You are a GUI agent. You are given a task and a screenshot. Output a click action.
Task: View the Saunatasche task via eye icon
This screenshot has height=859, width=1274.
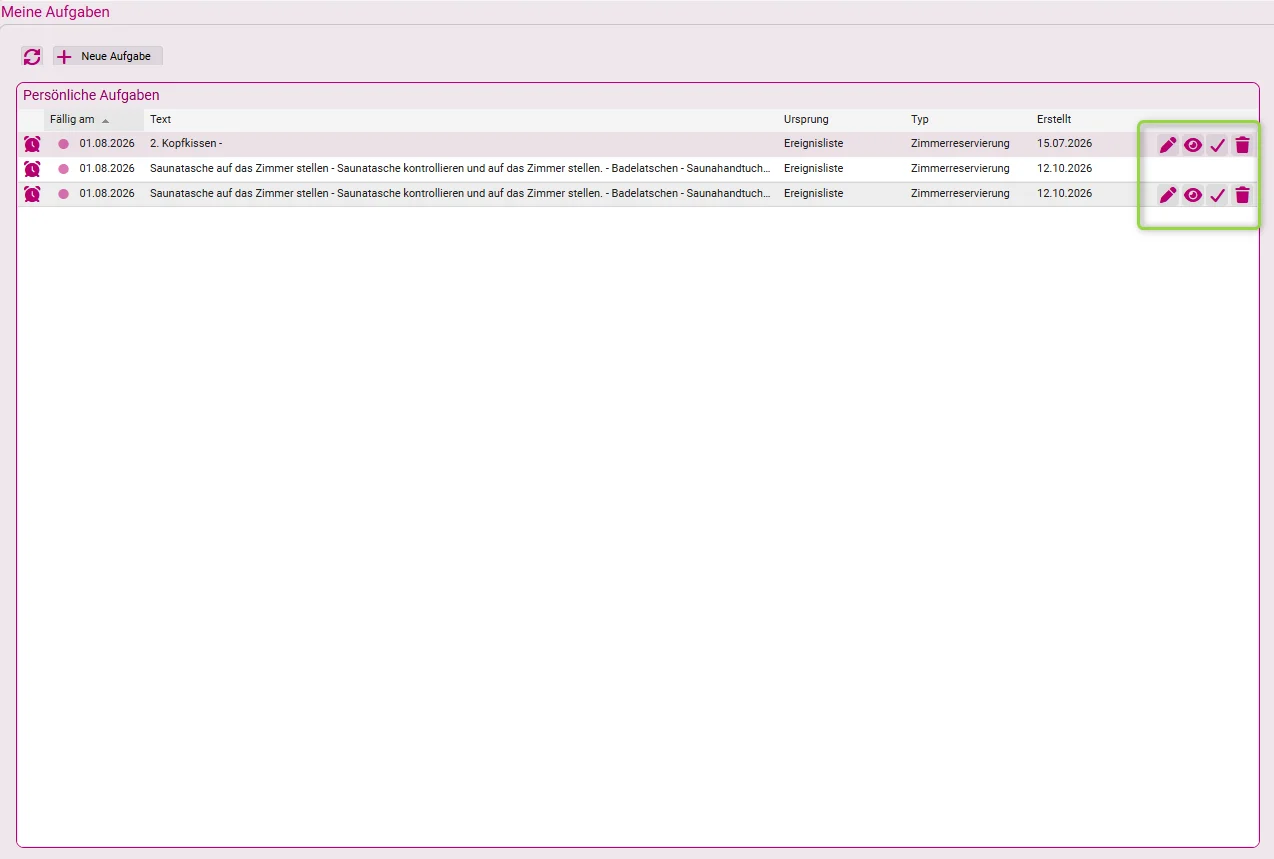coord(1193,195)
